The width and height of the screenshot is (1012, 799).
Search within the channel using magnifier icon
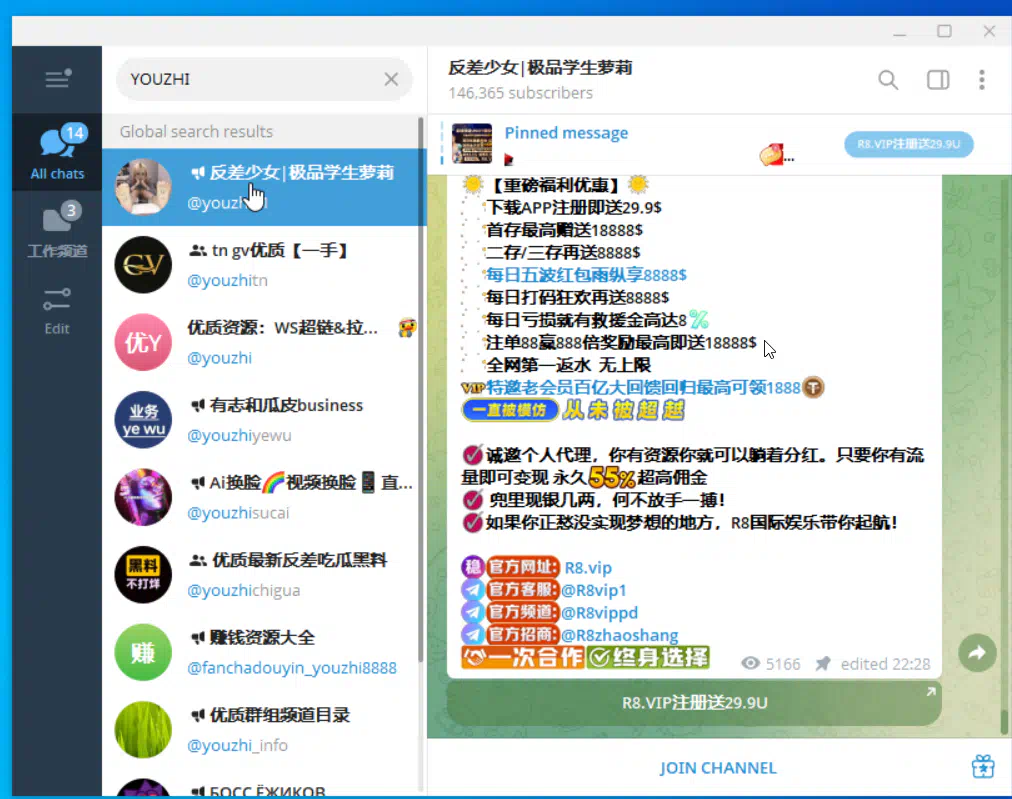[x=888, y=80]
